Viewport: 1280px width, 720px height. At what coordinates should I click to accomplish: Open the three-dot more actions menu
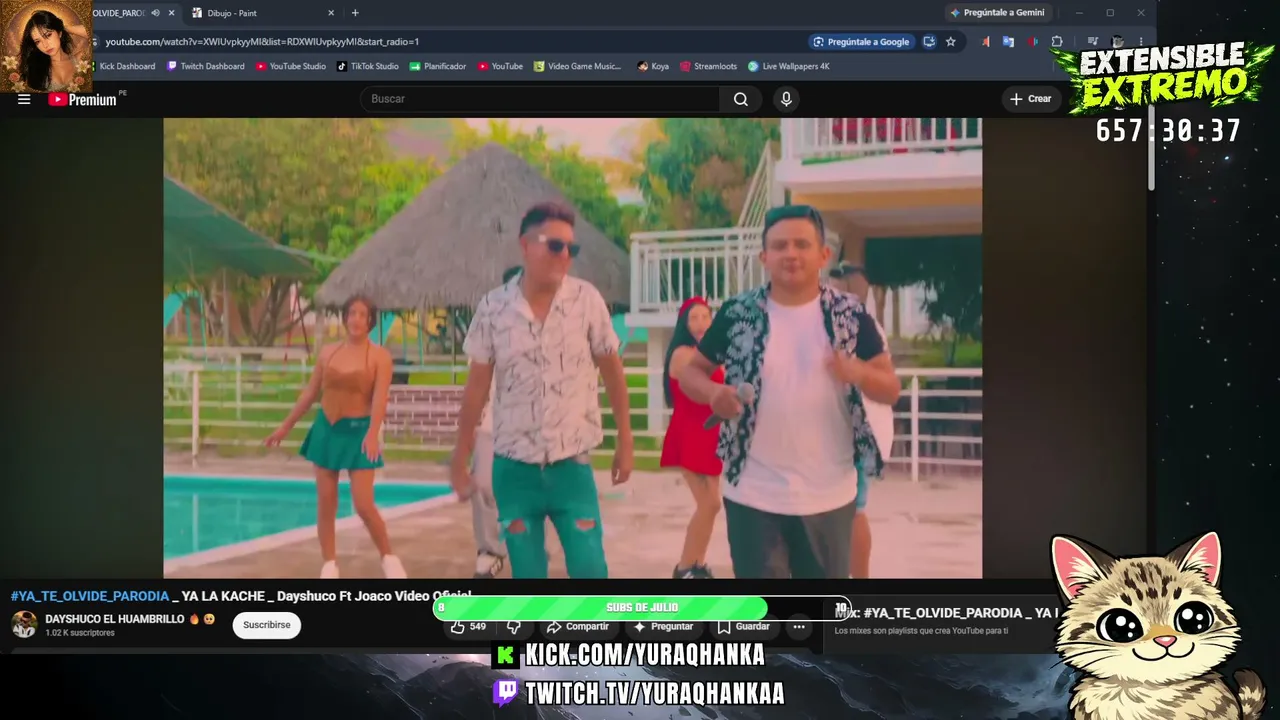(x=799, y=627)
